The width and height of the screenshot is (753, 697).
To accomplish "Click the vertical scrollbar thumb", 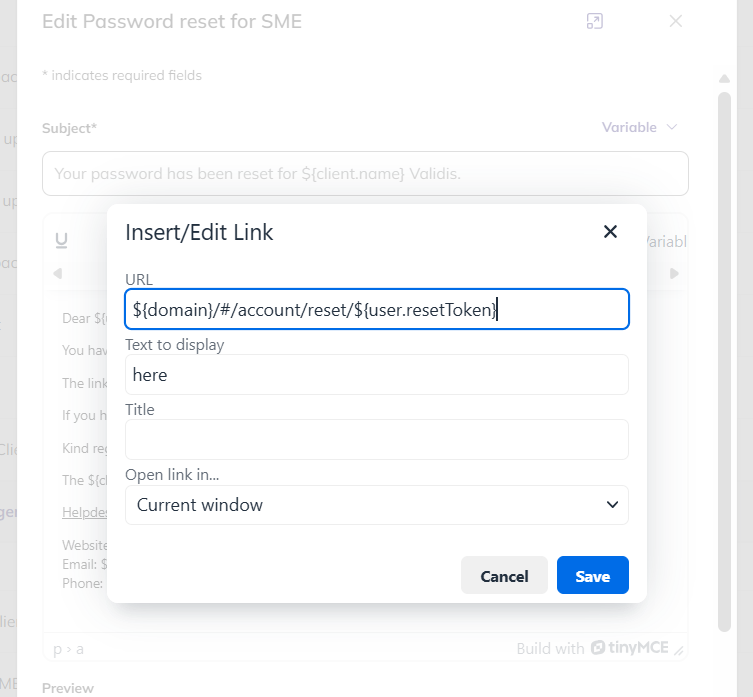I will 724,361.
